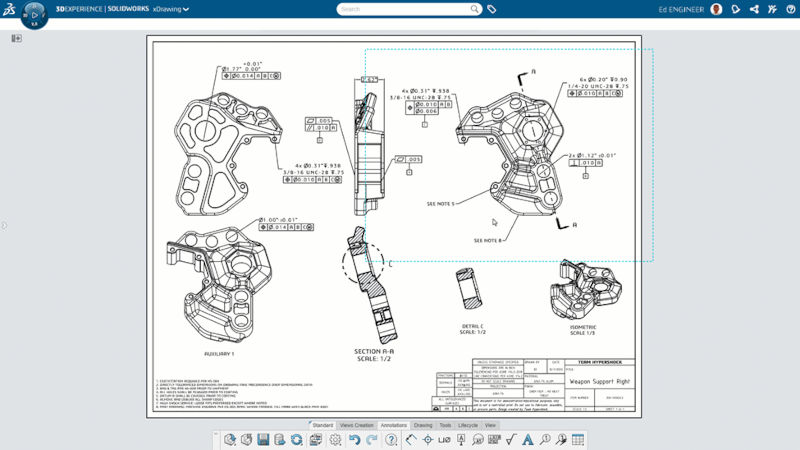
Task: Toggle the left side panel icon
Action: [x=16, y=38]
